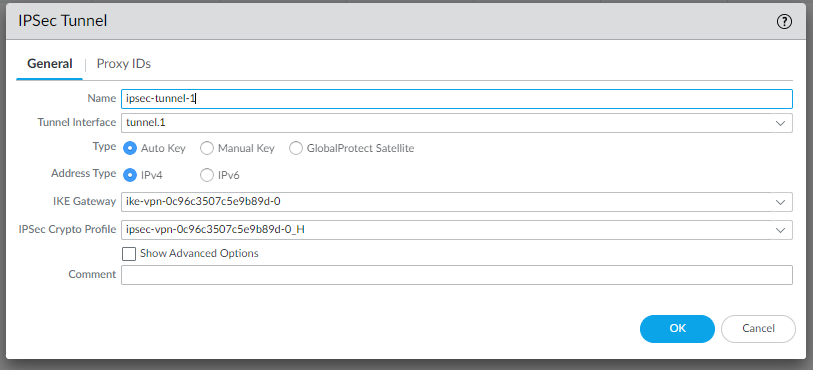Image resolution: width=813 pixels, height=370 pixels.
Task: Enable the Show Advanced Options checkbox
Action: (x=129, y=253)
